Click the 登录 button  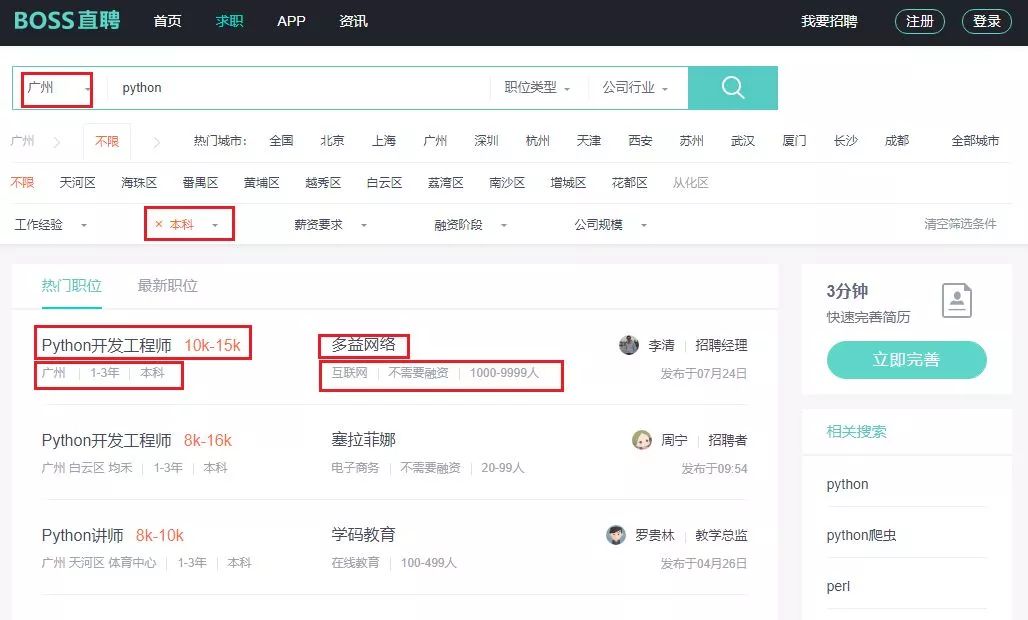tap(986, 21)
